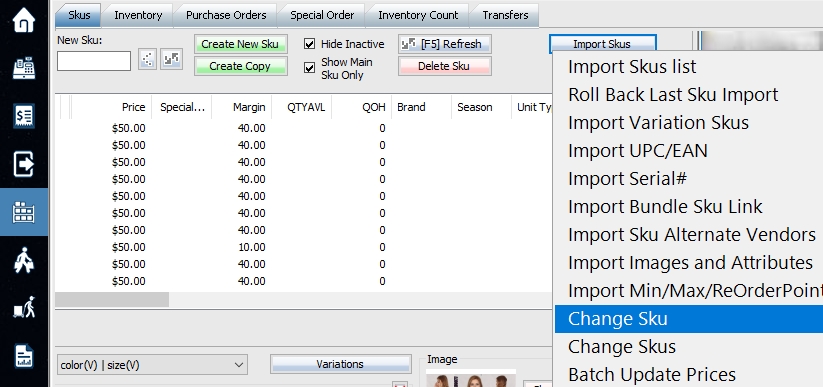Choose Import Skus list from menu
This screenshot has width=823, height=387.
click(x=689, y=67)
